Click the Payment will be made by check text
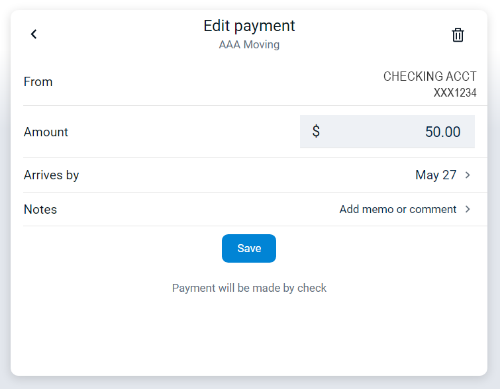 coord(249,288)
